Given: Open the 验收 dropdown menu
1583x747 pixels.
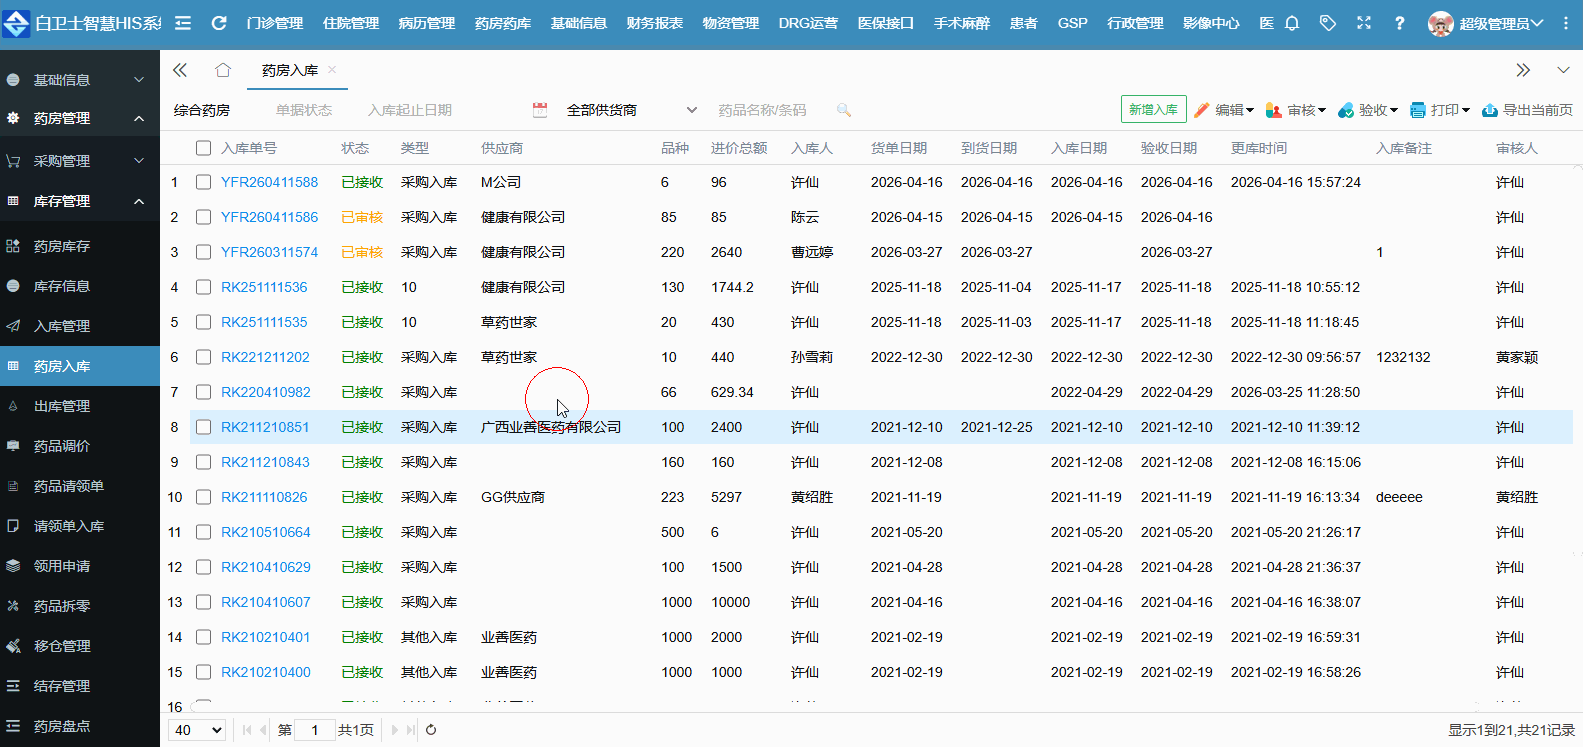Looking at the screenshot, I should [x=1368, y=110].
